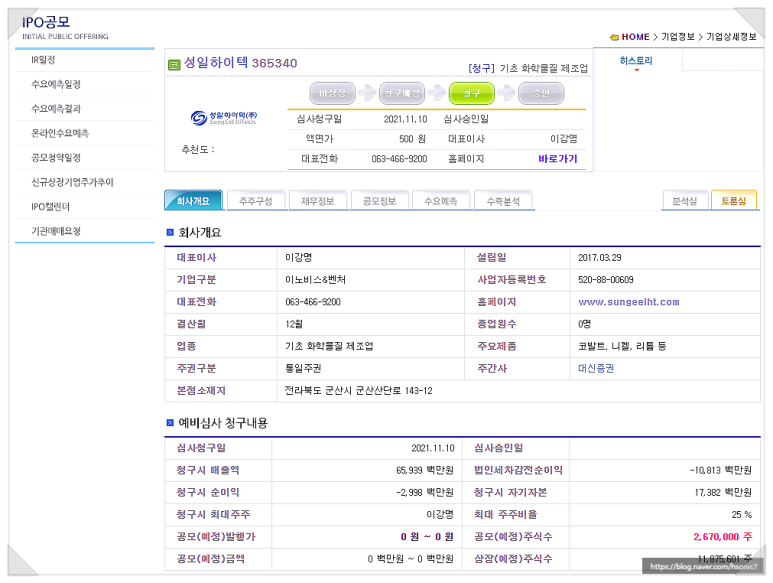Click the 공모(예정)발행가 value 0 원 ~ 0 원

[x=427, y=537]
